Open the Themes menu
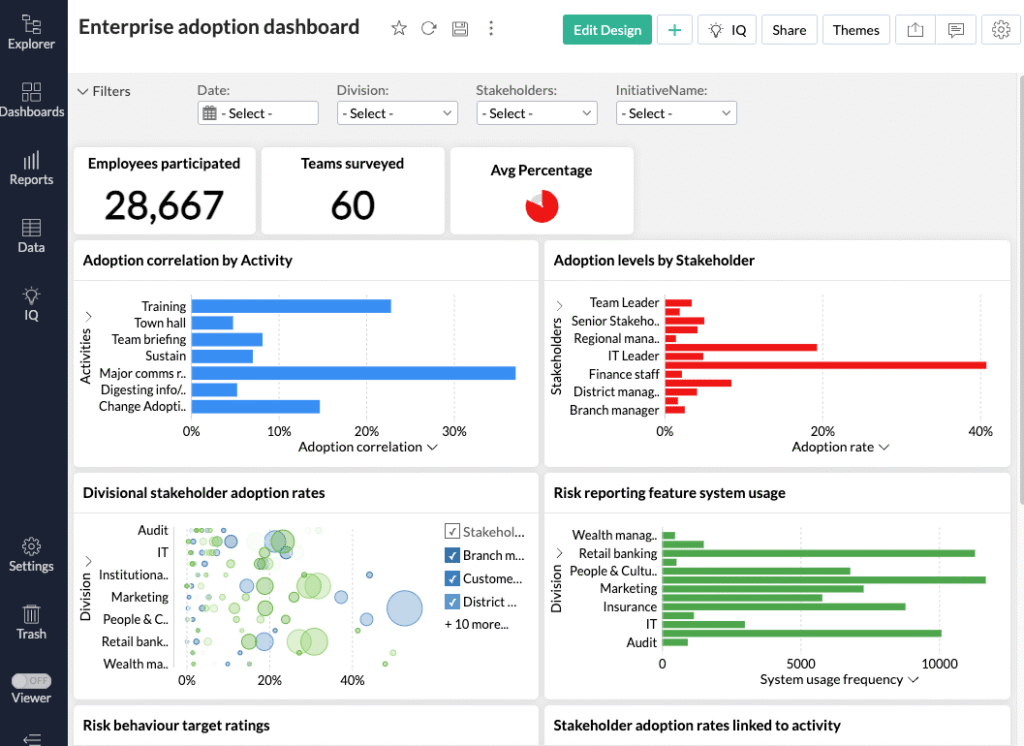Viewport: 1024px width, 746px height. point(855,29)
